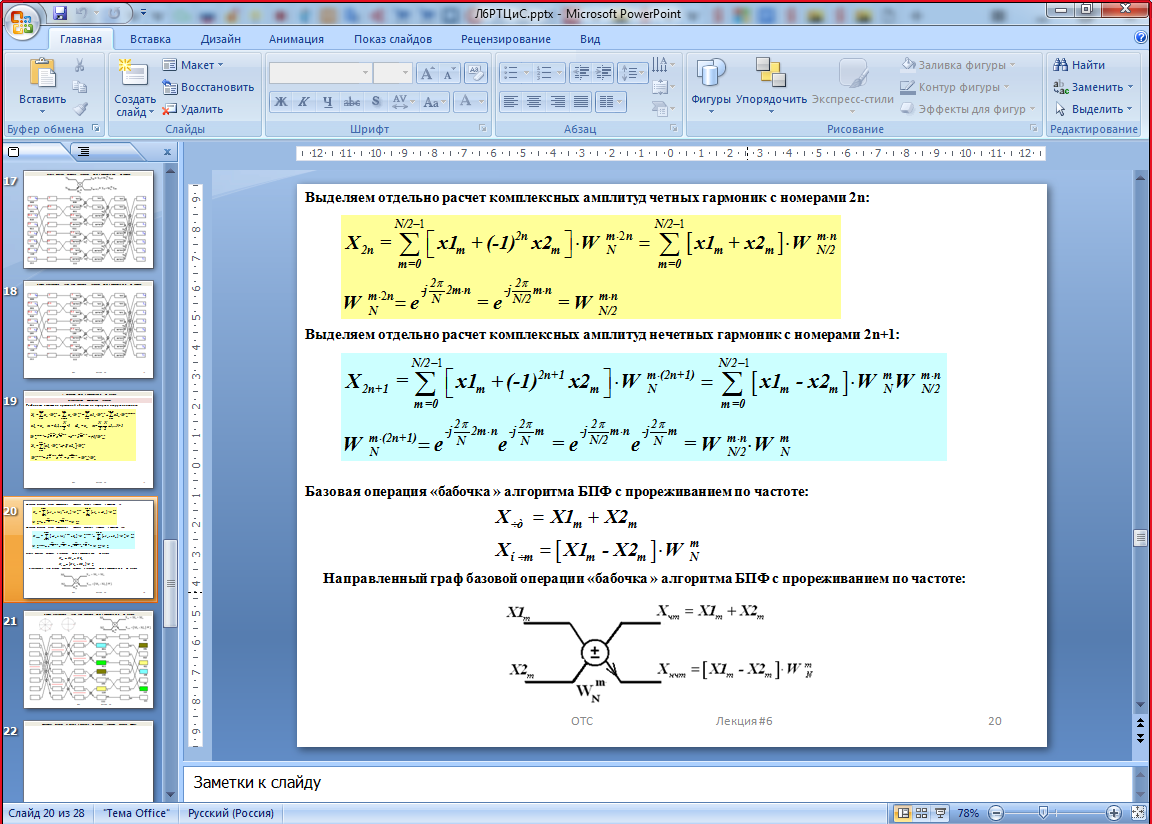Image resolution: width=1152 pixels, height=824 pixels.
Task: Open the Вставка ribbon tab
Action: point(150,39)
